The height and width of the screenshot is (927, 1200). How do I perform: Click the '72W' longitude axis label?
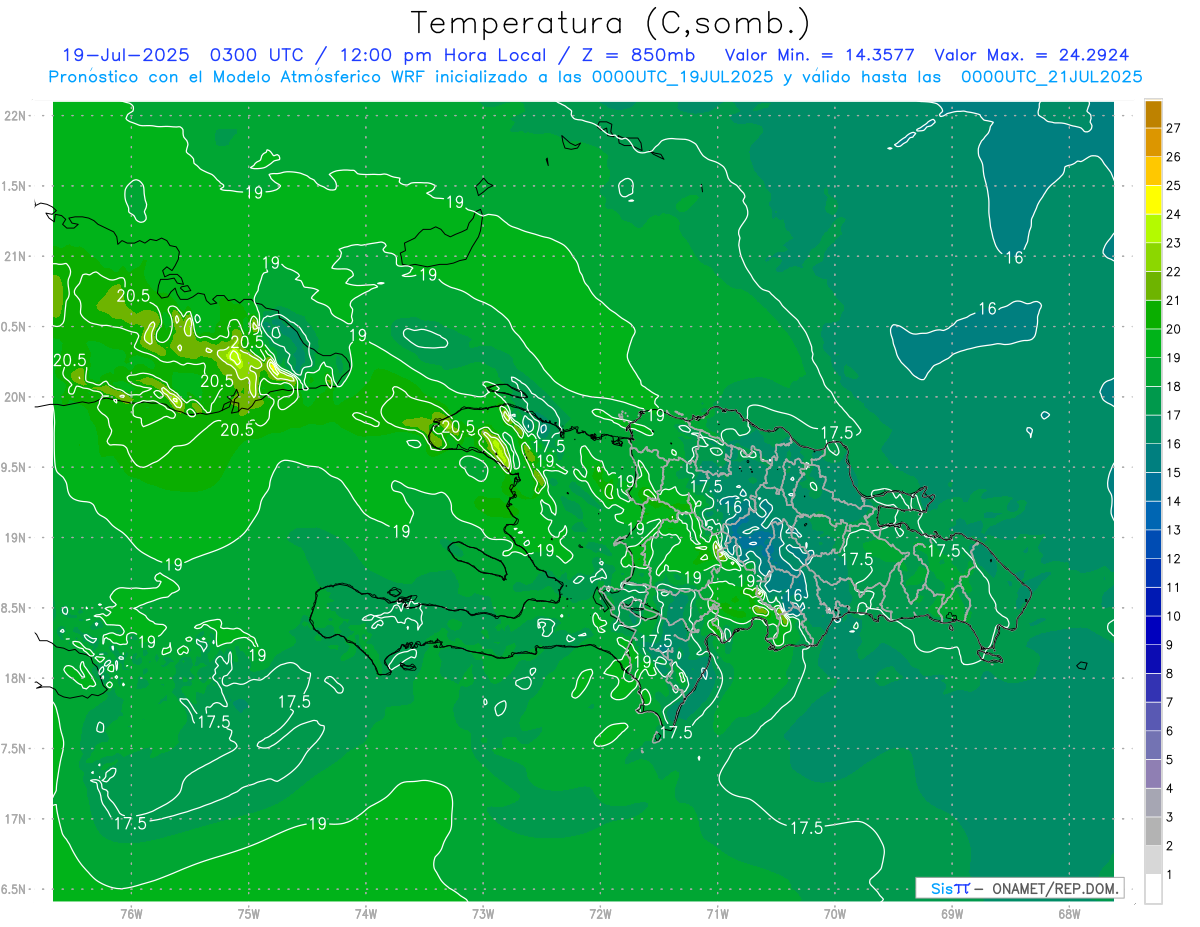600,913
